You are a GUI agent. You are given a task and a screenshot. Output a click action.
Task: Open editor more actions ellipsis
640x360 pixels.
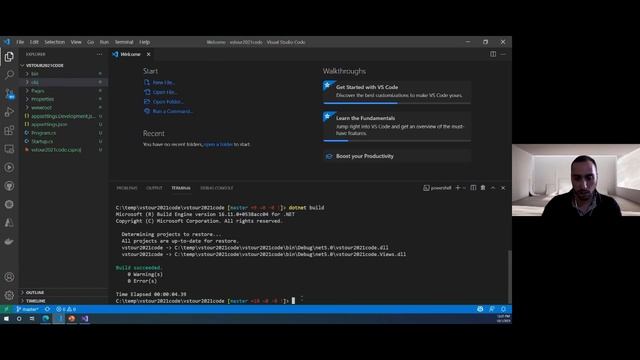pyautogui.click(x=503, y=54)
